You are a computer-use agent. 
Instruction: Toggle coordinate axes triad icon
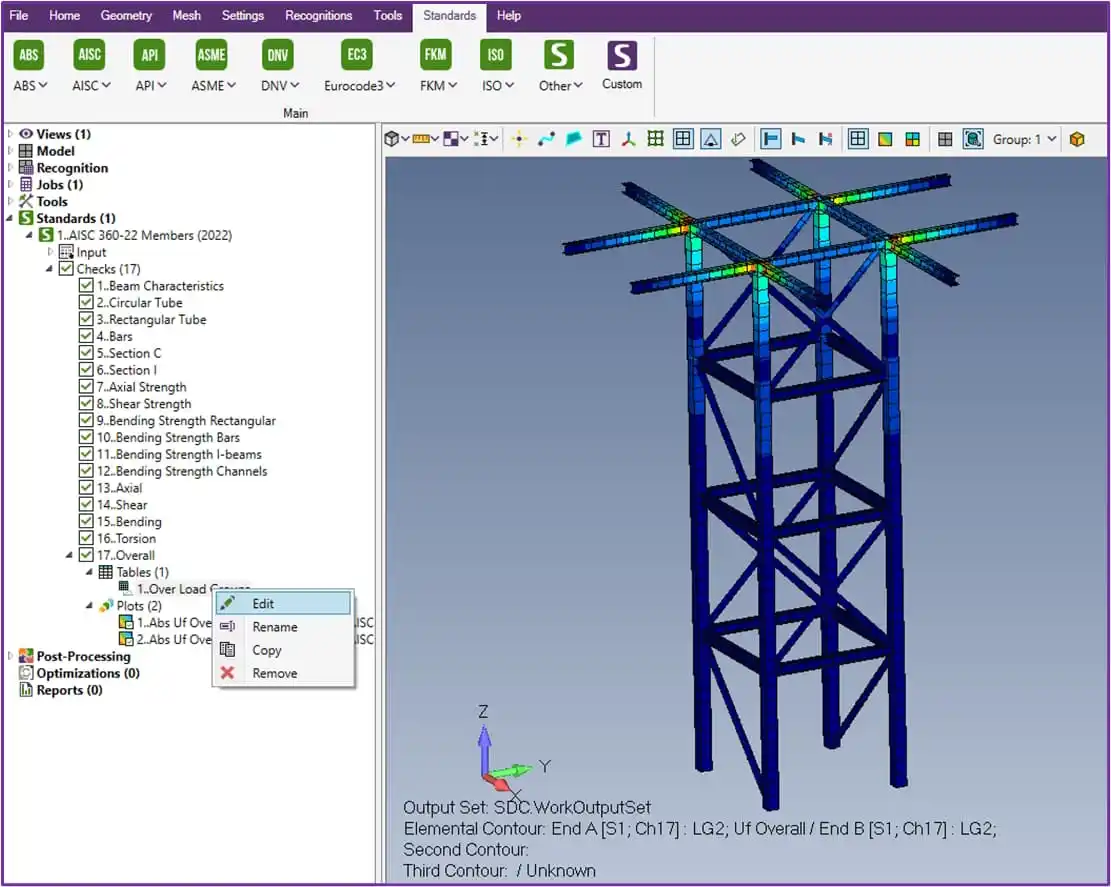pos(628,139)
